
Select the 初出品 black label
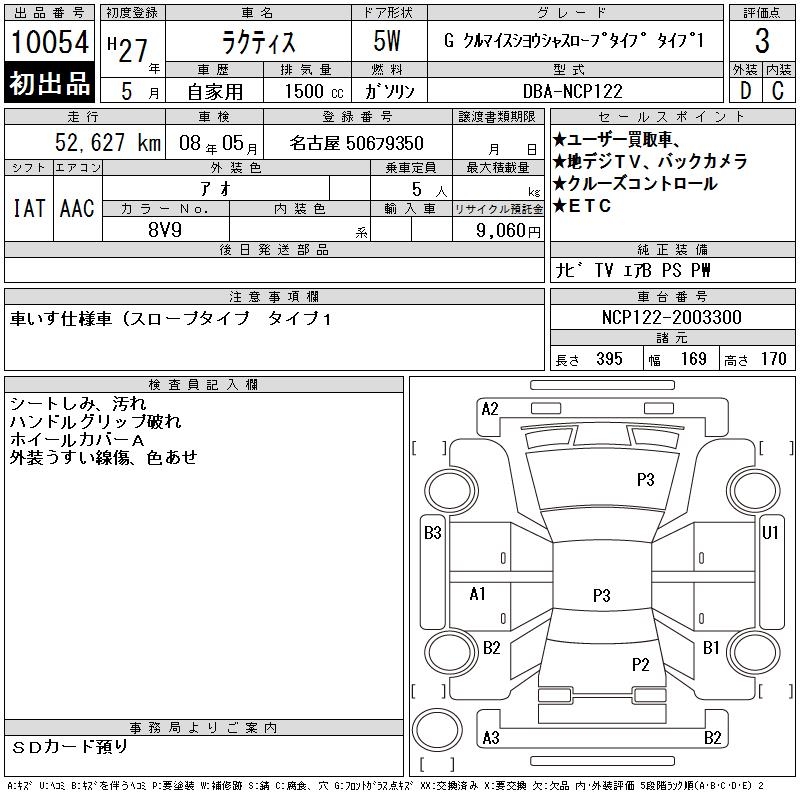click(49, 83)
